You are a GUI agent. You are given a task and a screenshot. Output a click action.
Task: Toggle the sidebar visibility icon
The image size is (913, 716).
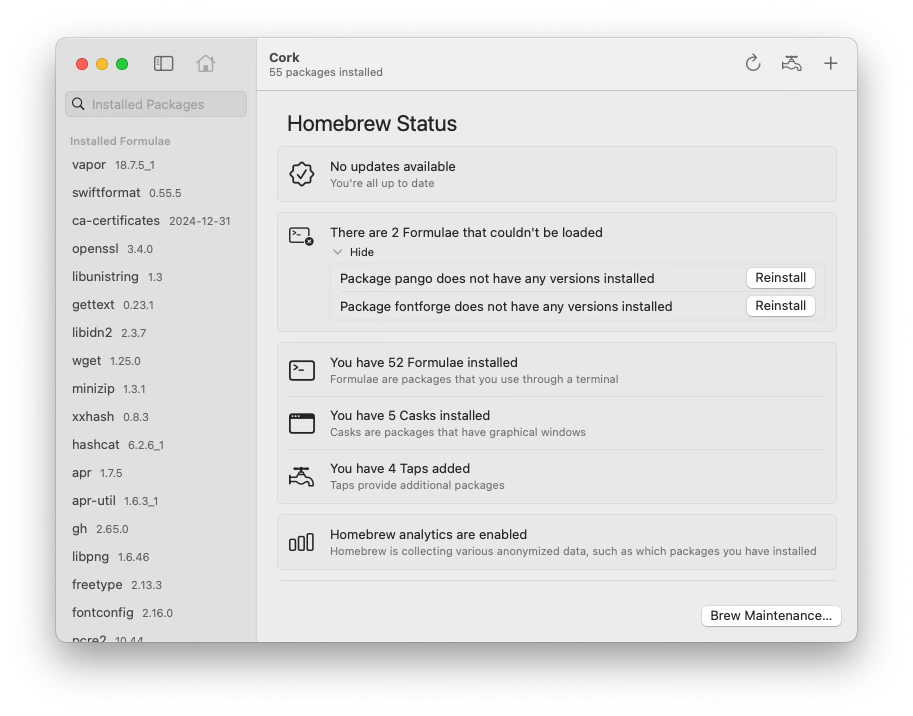point(164,63)
